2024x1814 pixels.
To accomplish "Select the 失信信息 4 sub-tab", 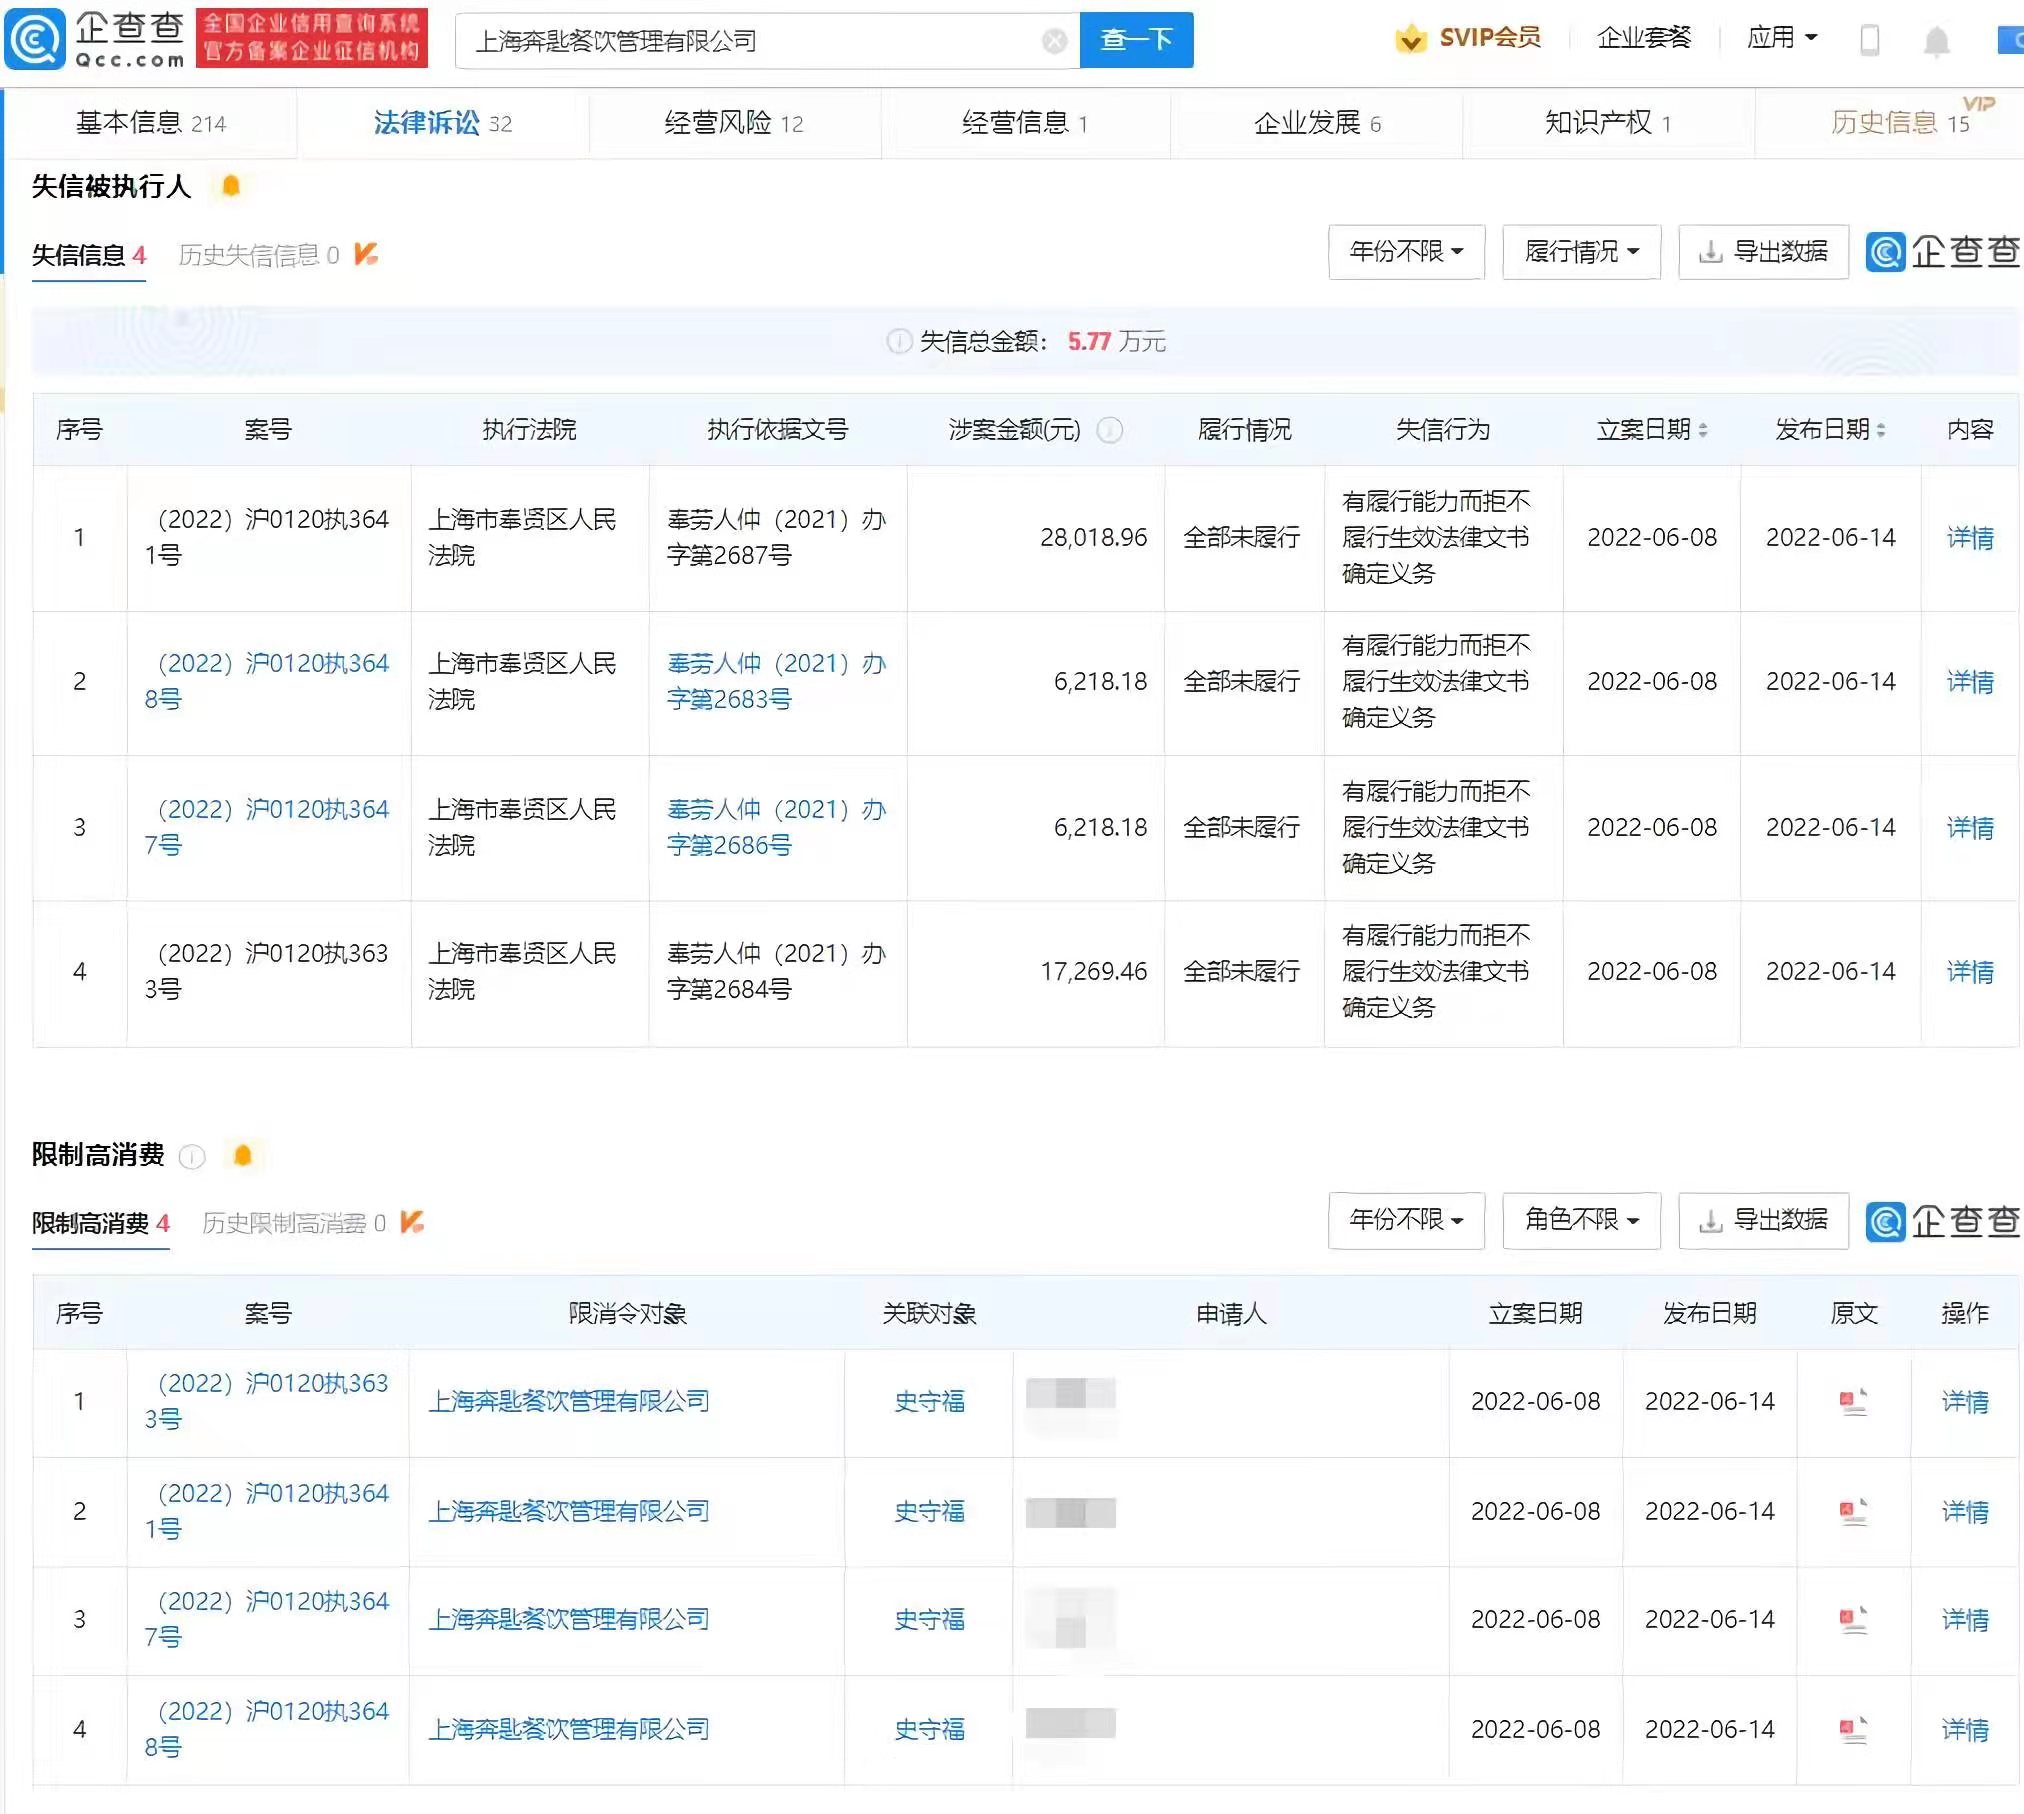I will pyautogui.click(x=89, y=255).
